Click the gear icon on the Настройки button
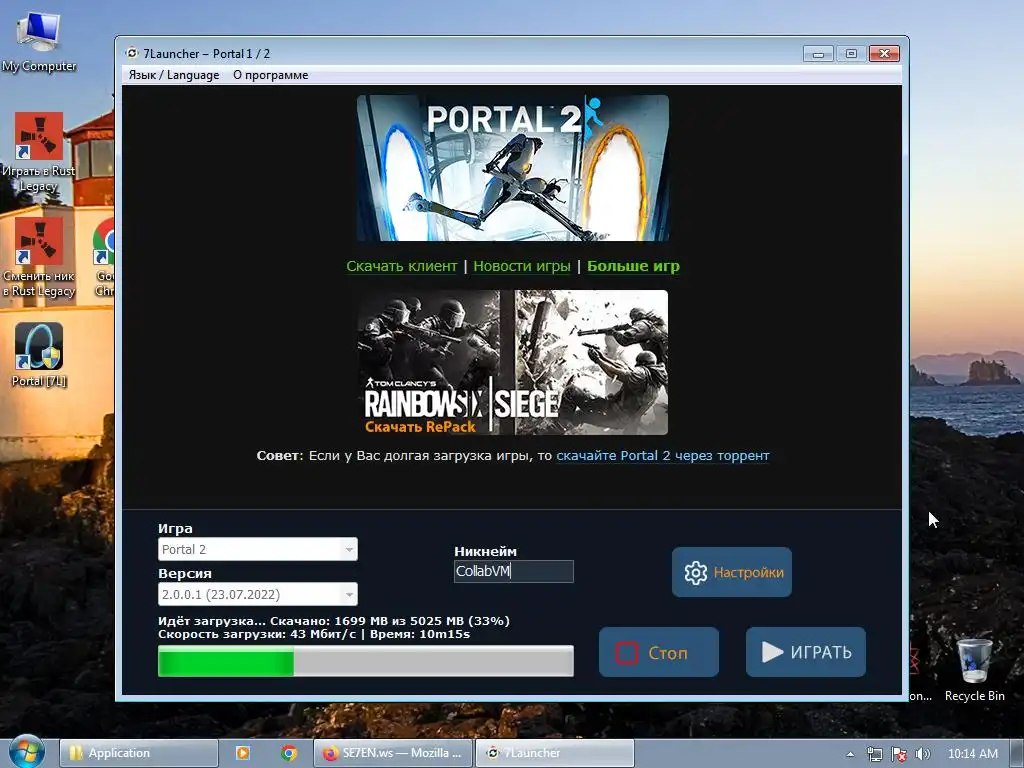Image resolution: width=1024 pixels, height=768 pixels. pos(696,573)
